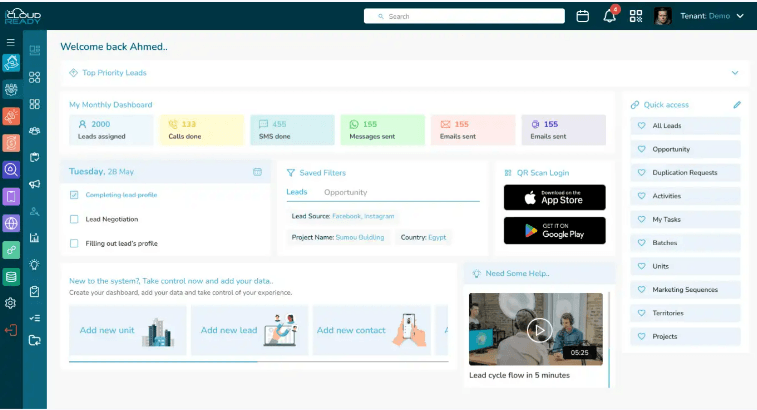This screenshot has width=757, height=410.
Task: Edit Quick access with pencil icon
Action: click(x=737, y=105)
